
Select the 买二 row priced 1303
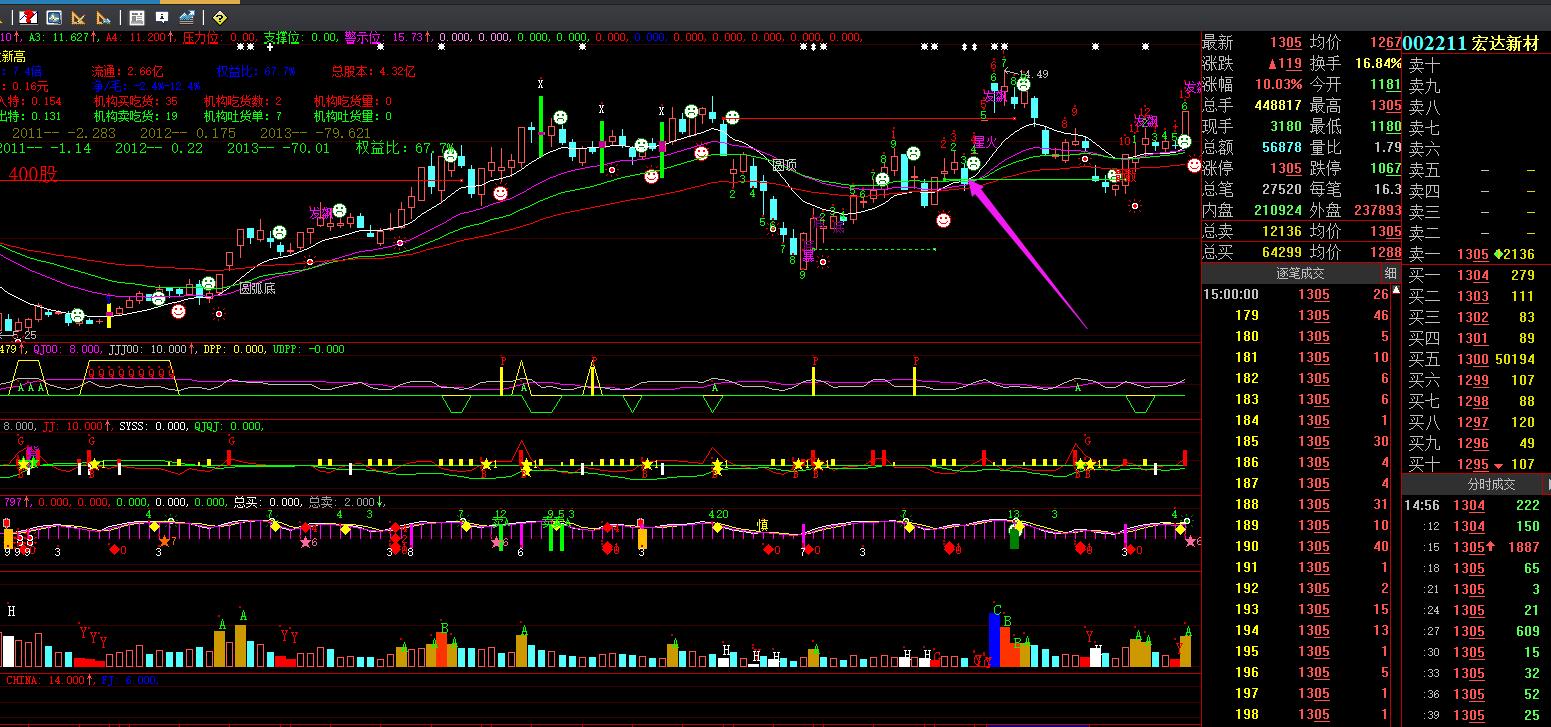click(x=1476, y=296)
